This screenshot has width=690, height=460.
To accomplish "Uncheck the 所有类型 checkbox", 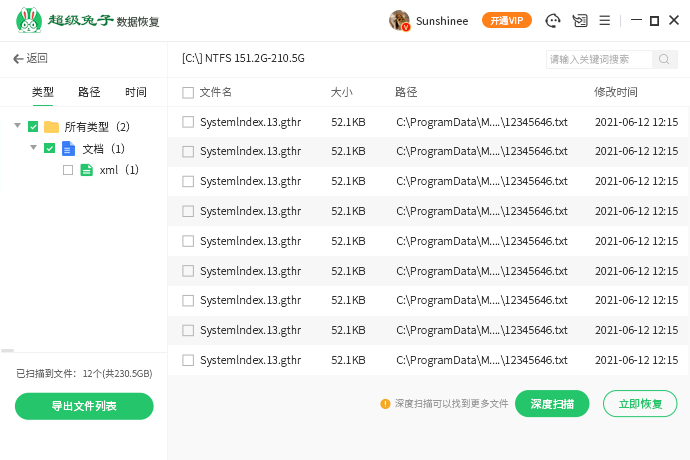I will [x=33, y=127].
